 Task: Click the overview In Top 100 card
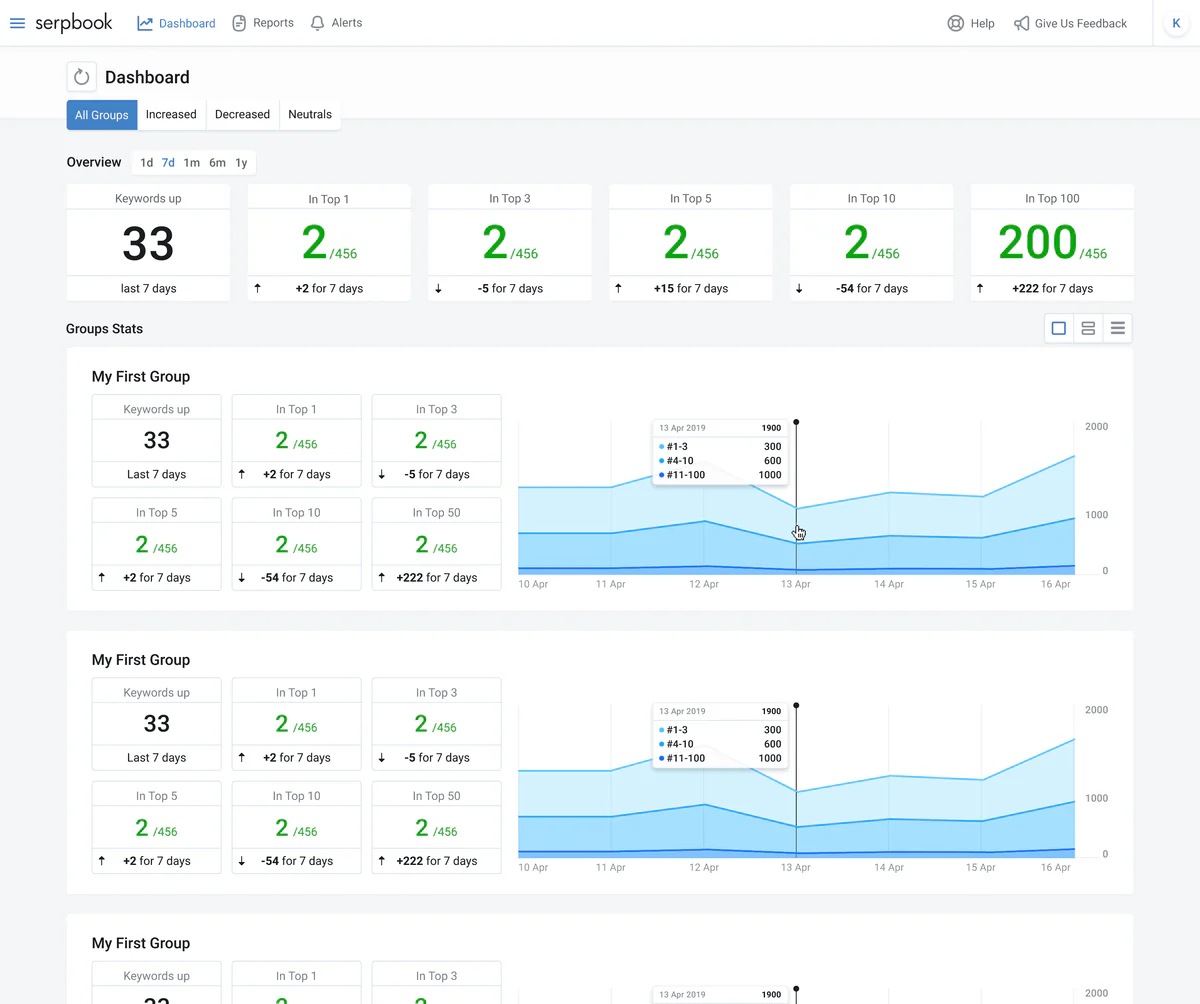click(1052, 242)
